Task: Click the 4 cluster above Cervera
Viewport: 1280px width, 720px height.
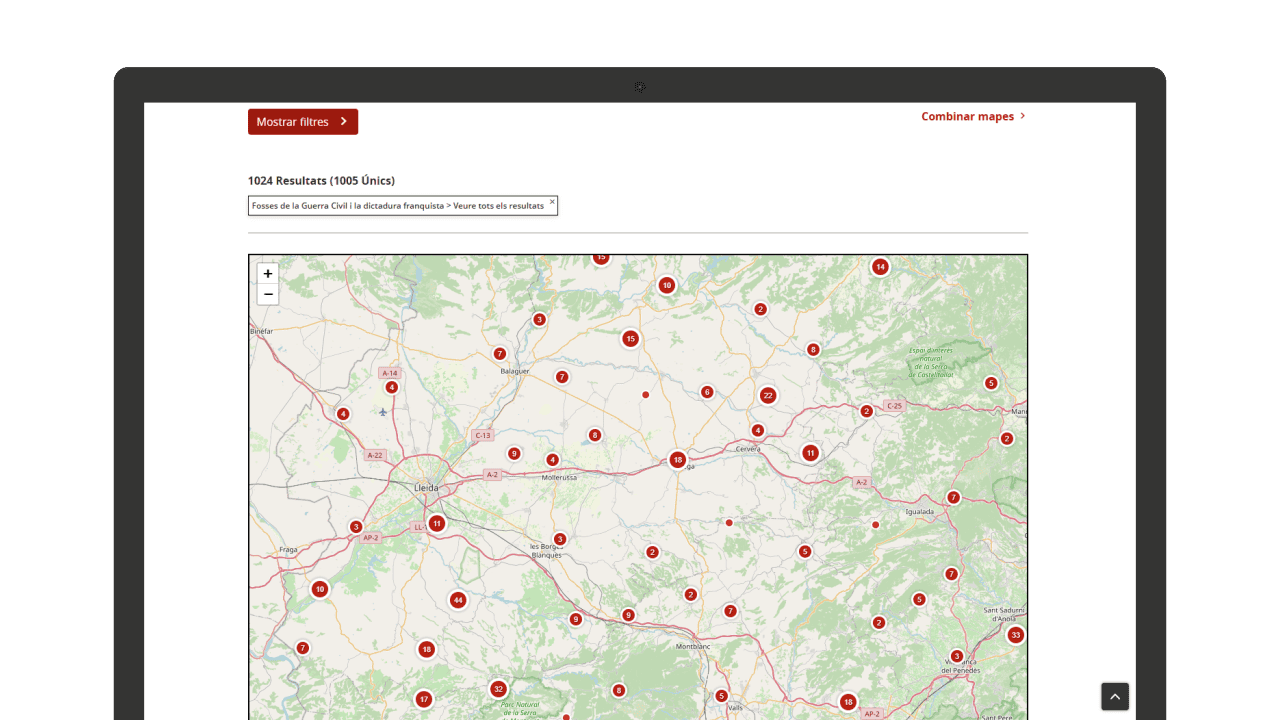Action: pos(757,431)
